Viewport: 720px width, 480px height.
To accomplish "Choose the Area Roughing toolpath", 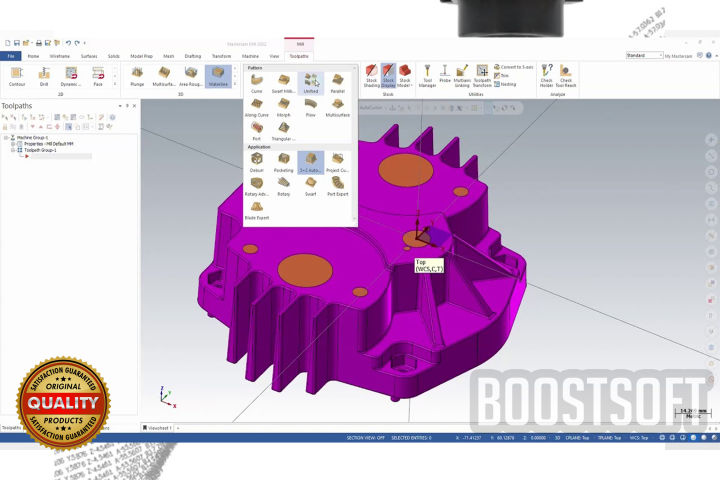I will coord(191,76).
